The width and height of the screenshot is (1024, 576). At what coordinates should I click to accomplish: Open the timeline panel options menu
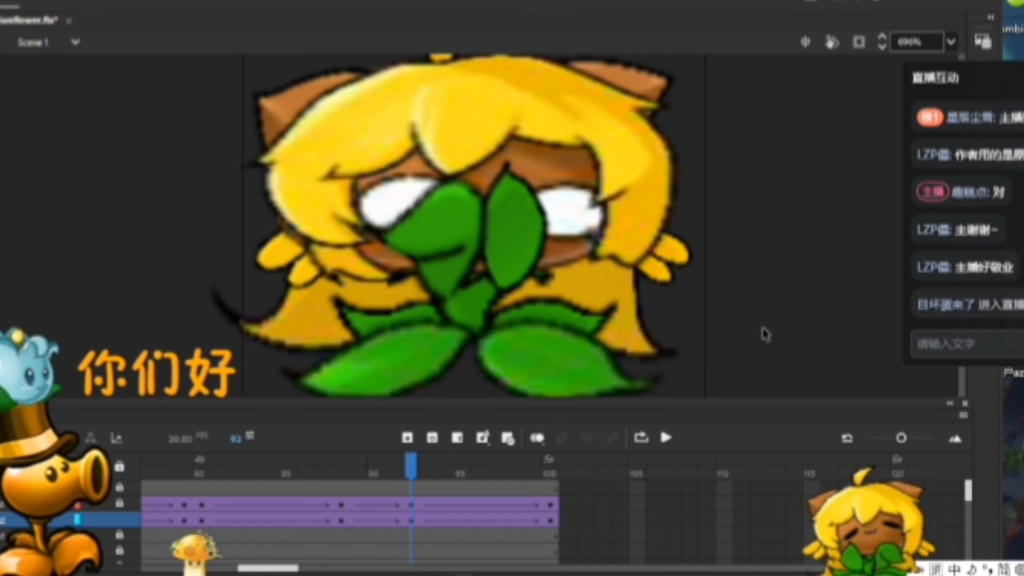(963, 415)
